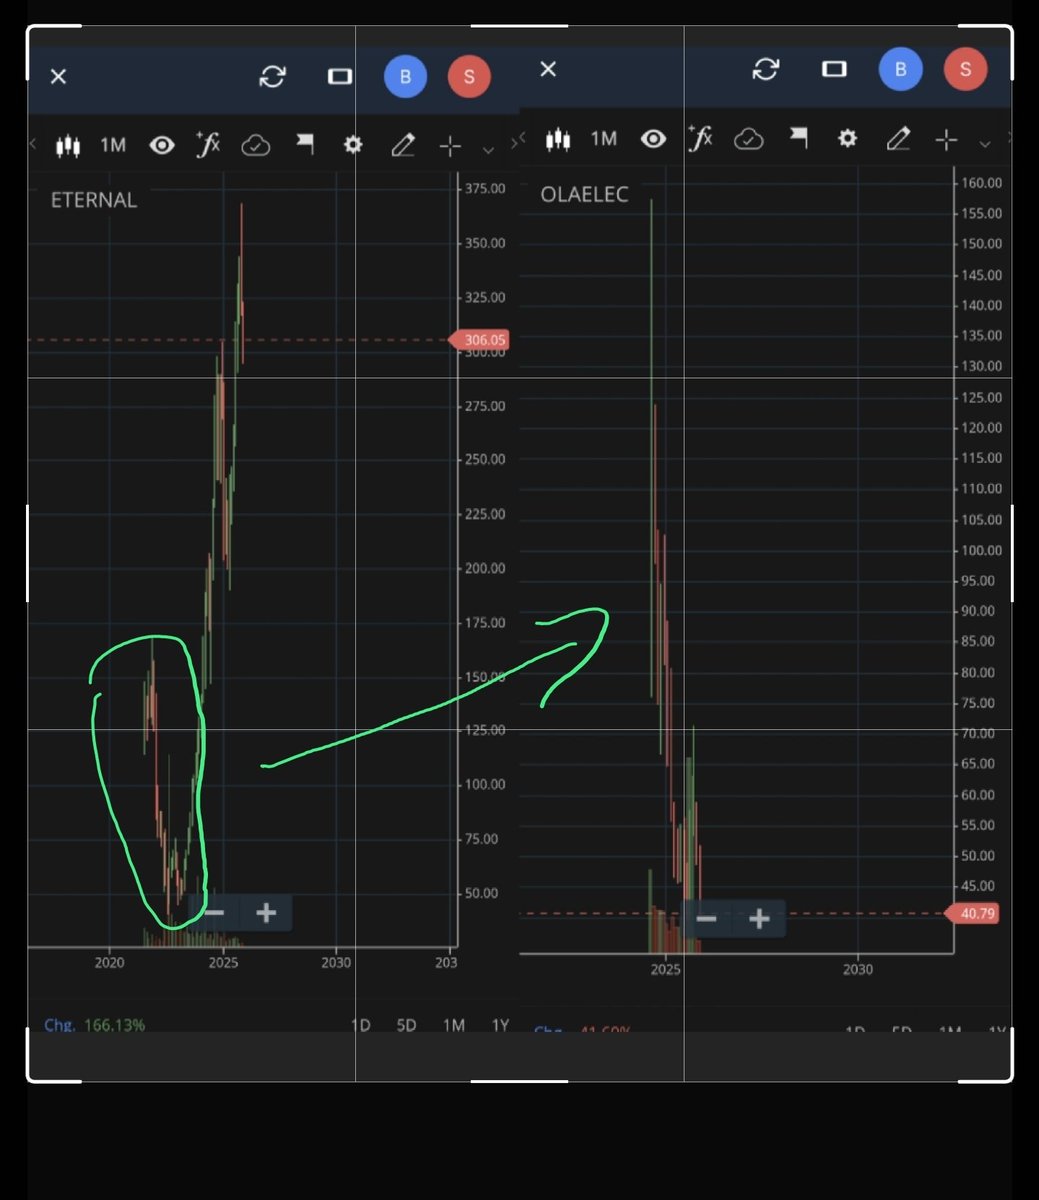This screenshot has height=1200, width=1039.
Task: Tap the blue B buy button on OLAELEC
Action: (x=900, y=69)
